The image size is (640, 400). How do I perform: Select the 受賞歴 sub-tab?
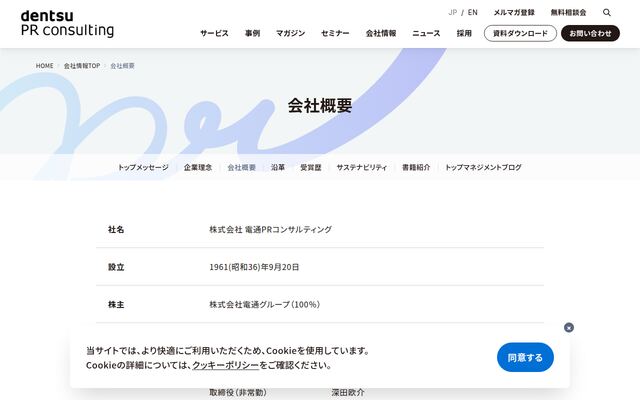point(311,167)
